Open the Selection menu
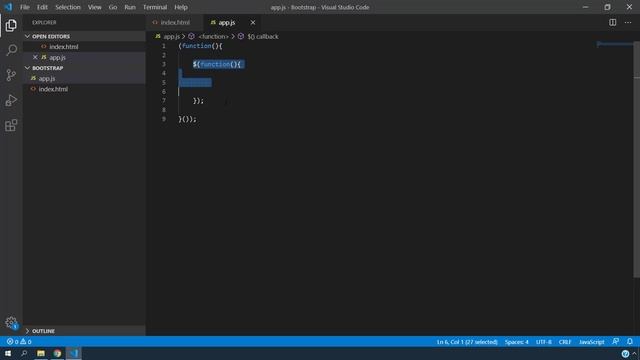The height and width of the screenshot is (360, 640). click(x=68, y=7)
